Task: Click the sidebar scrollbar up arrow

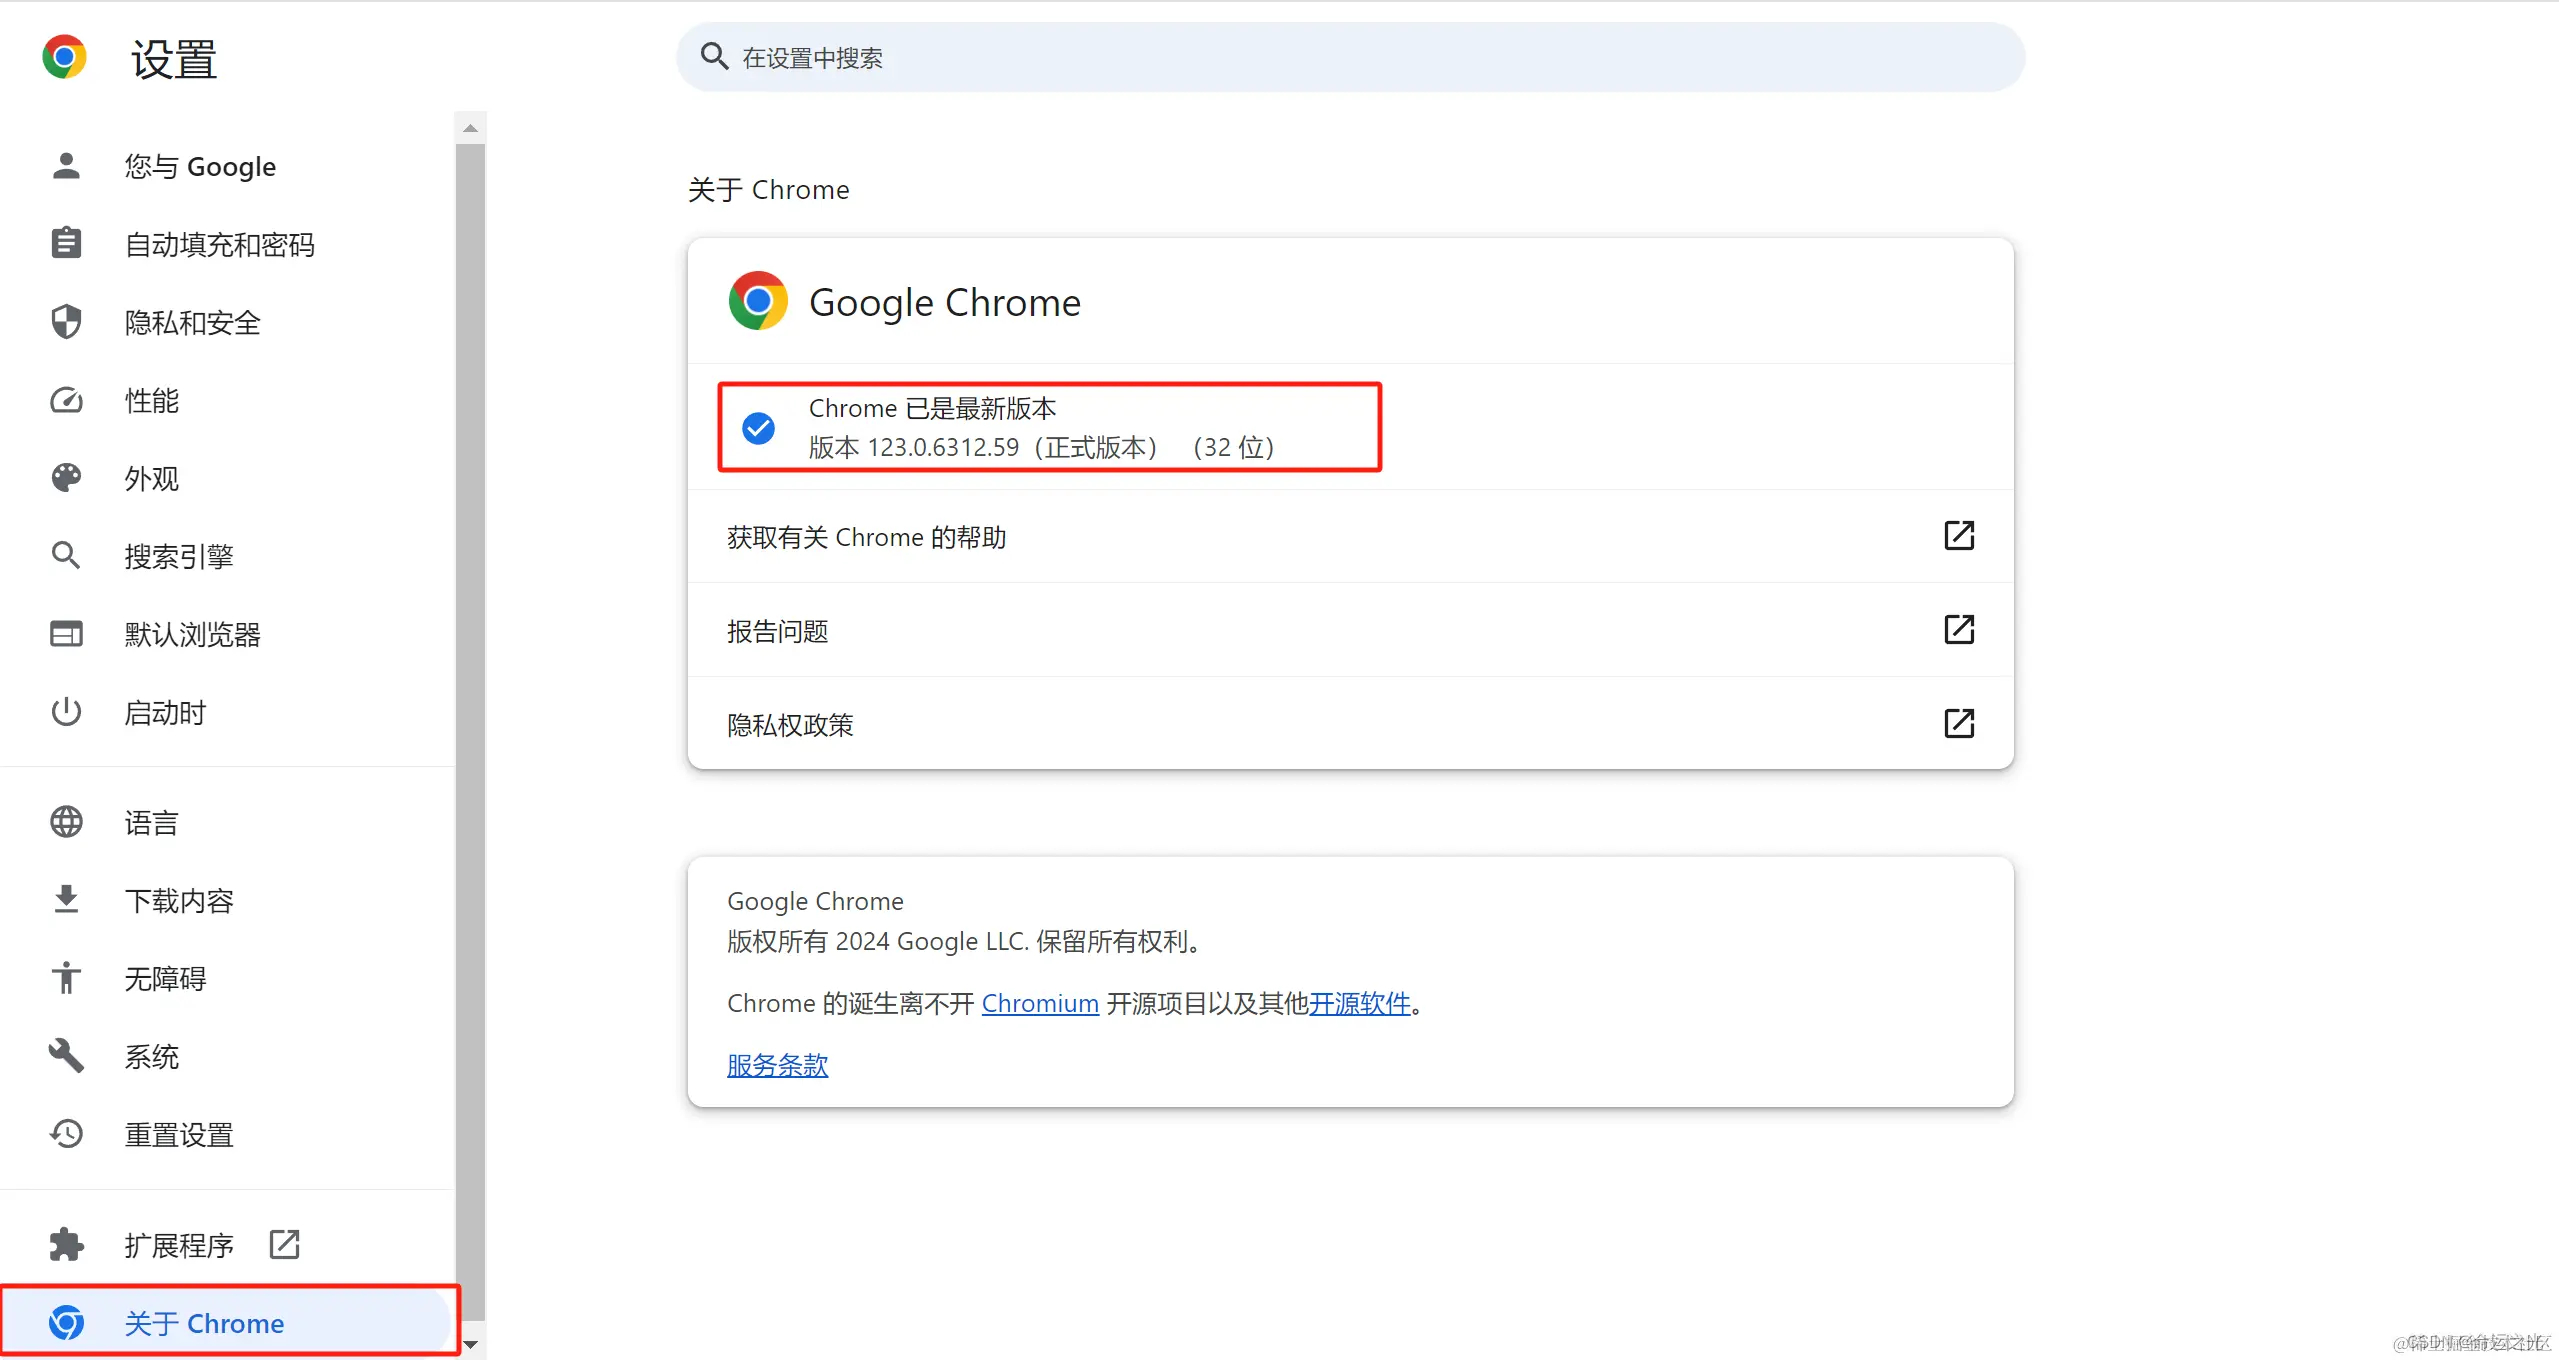Action: pyautogui.click(x=470, y=128)
